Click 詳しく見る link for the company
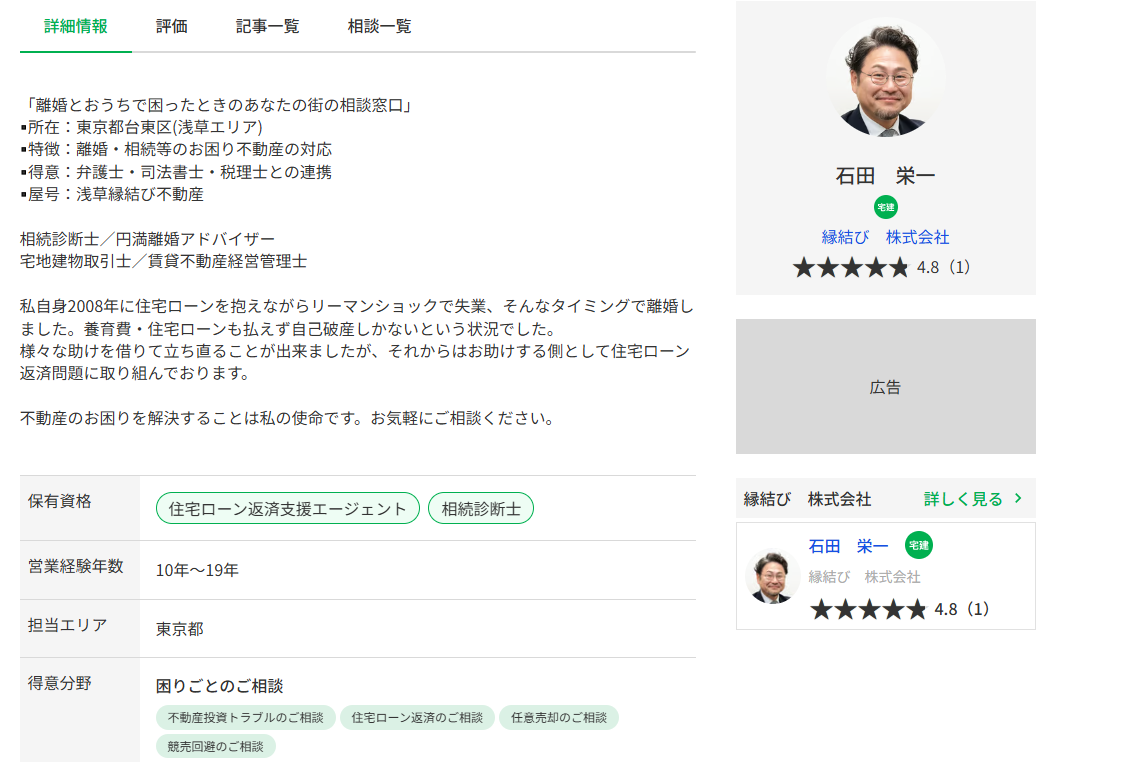The height and width of the screenshot is (762, 1132). coord(962,498)
